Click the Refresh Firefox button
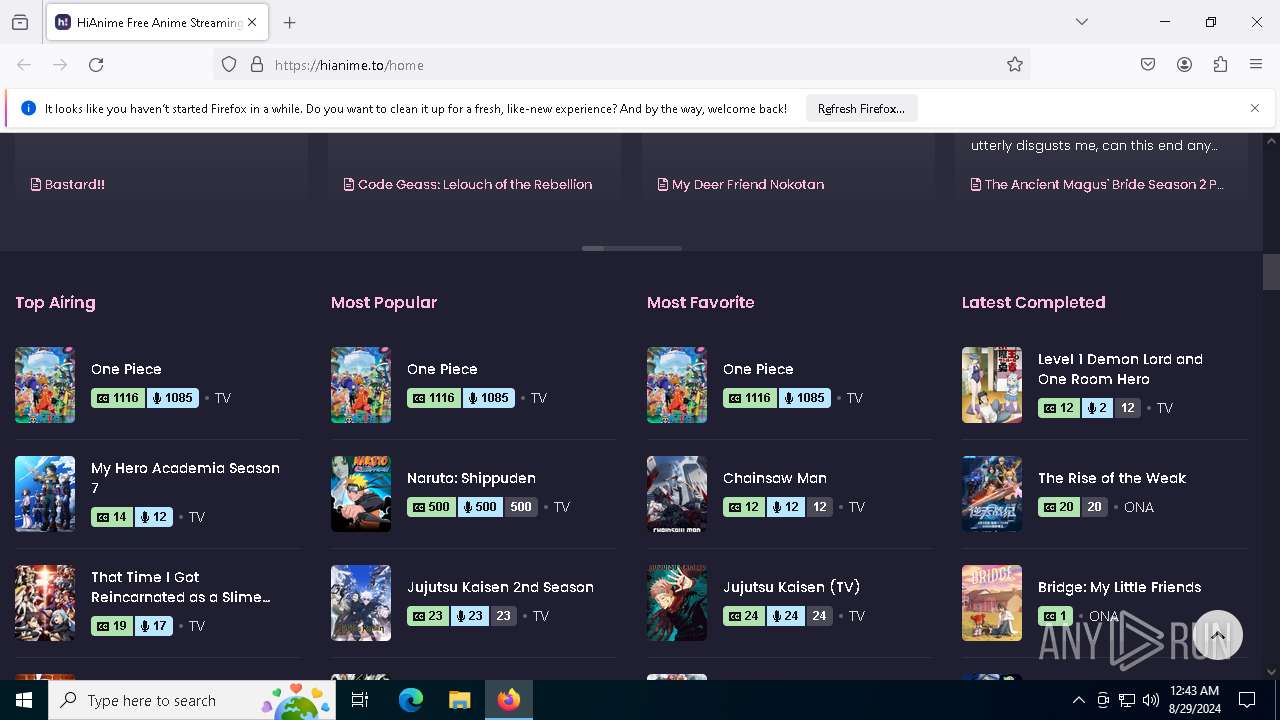The height and width of the screenshot is (720, 1280). [x=861, y=108]
